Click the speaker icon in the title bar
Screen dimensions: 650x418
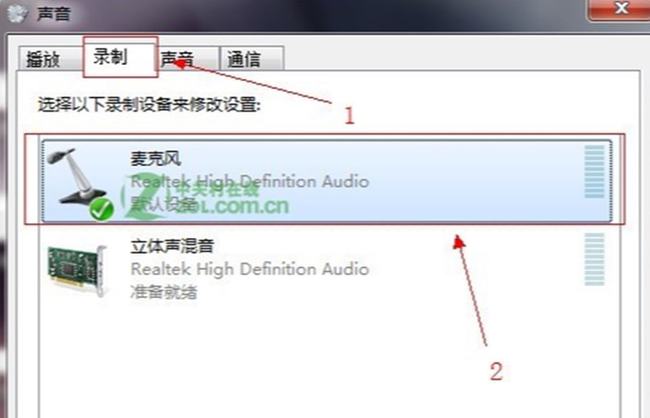pos(17,13)
